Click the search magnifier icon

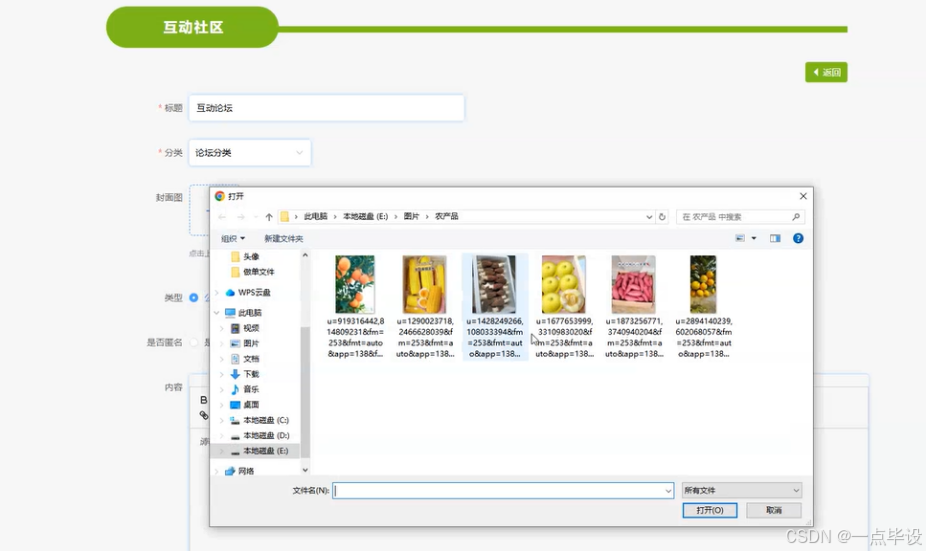pos(795,217)
